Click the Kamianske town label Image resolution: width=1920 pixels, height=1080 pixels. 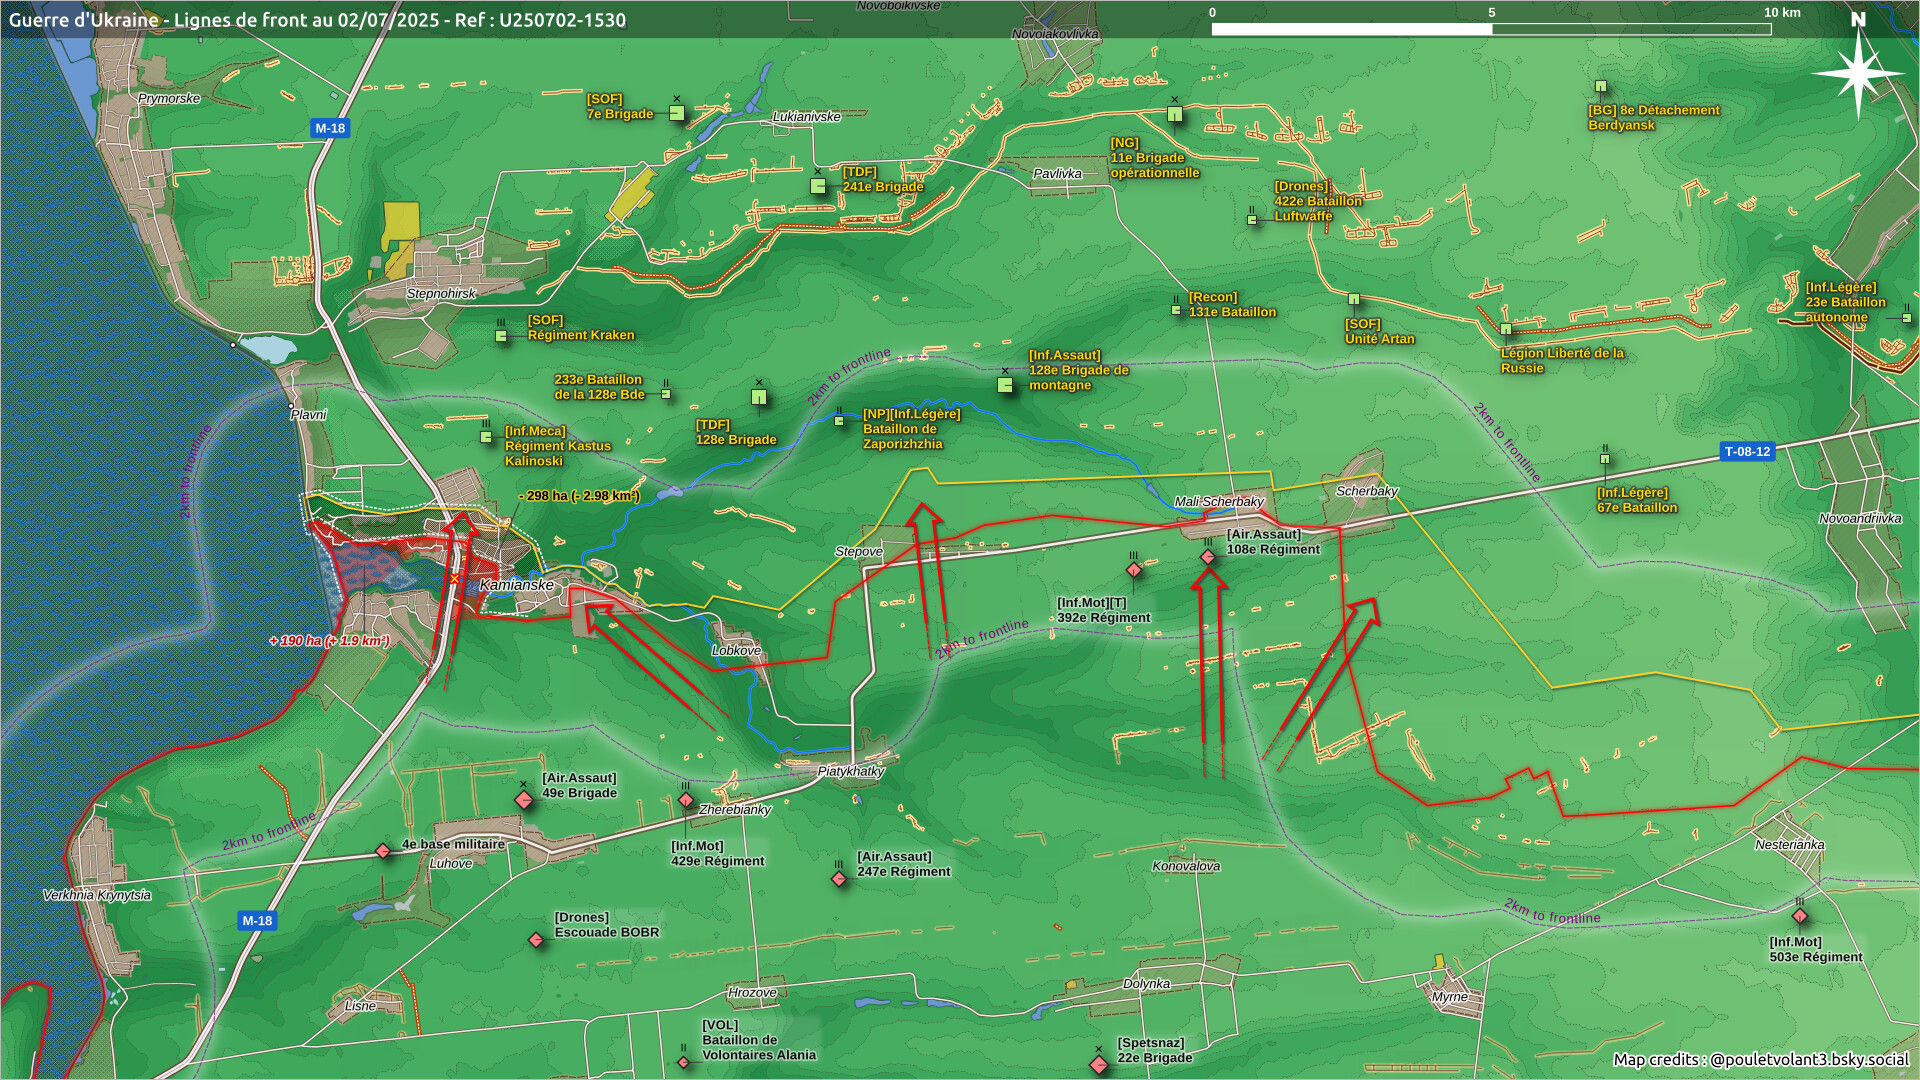(x=517, y=585)
